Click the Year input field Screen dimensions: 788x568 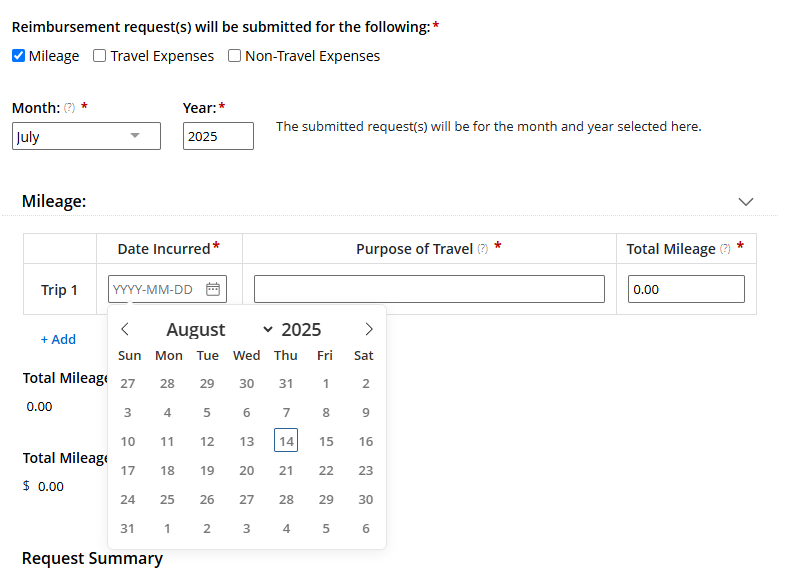point(218,136)
